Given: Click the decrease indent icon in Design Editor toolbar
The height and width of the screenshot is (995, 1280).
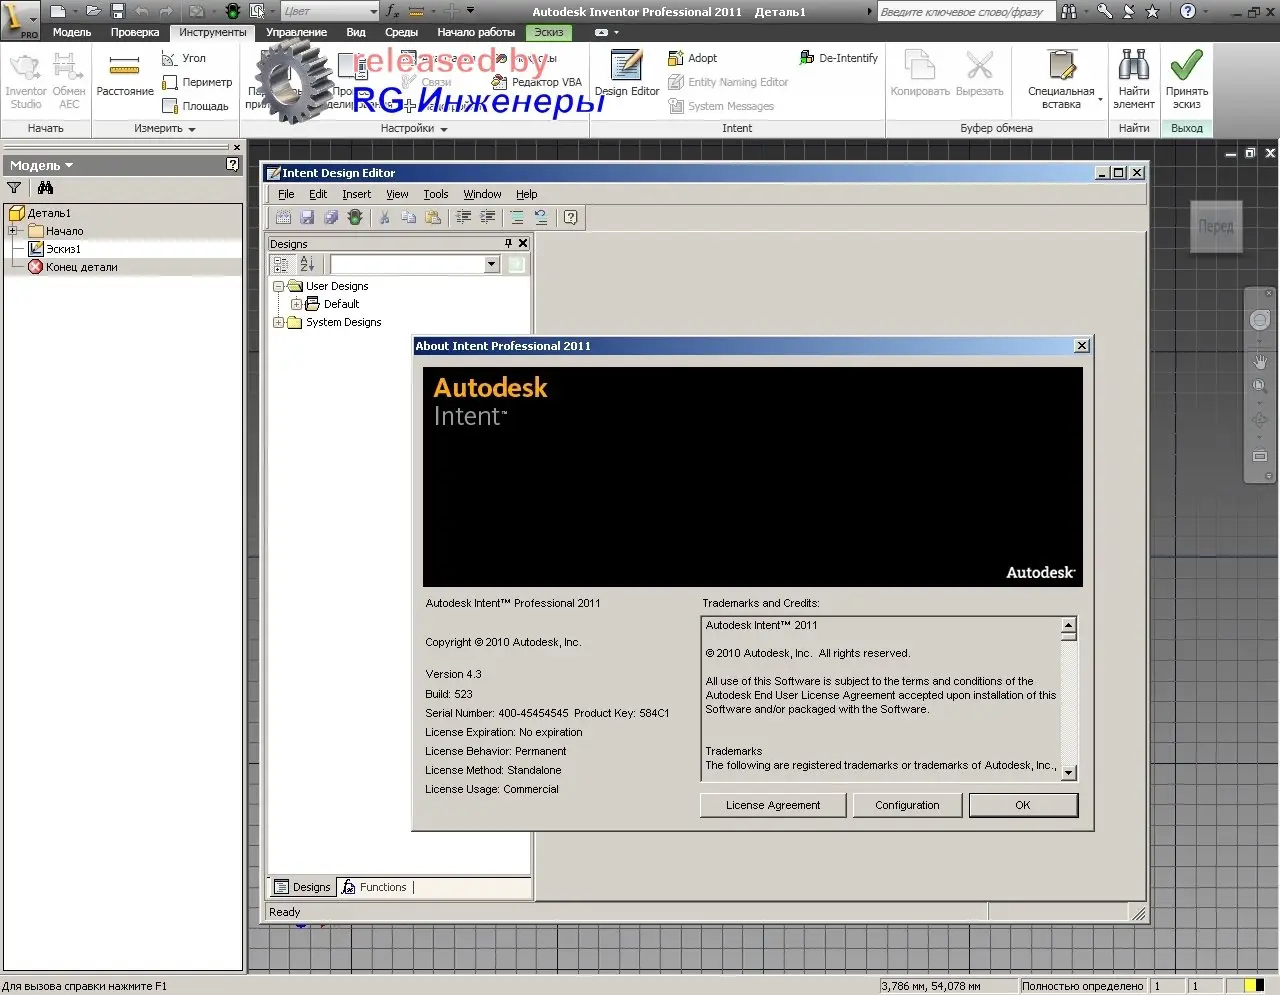Looking at the screenshot, I should [x=464, y=217].
